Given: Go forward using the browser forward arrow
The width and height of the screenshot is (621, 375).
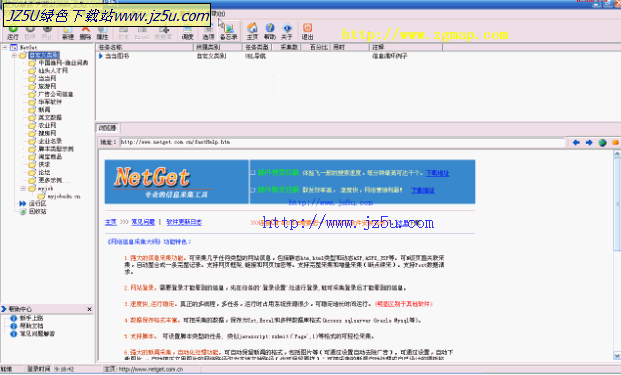Looking at the screenshot, I should 589,143.
